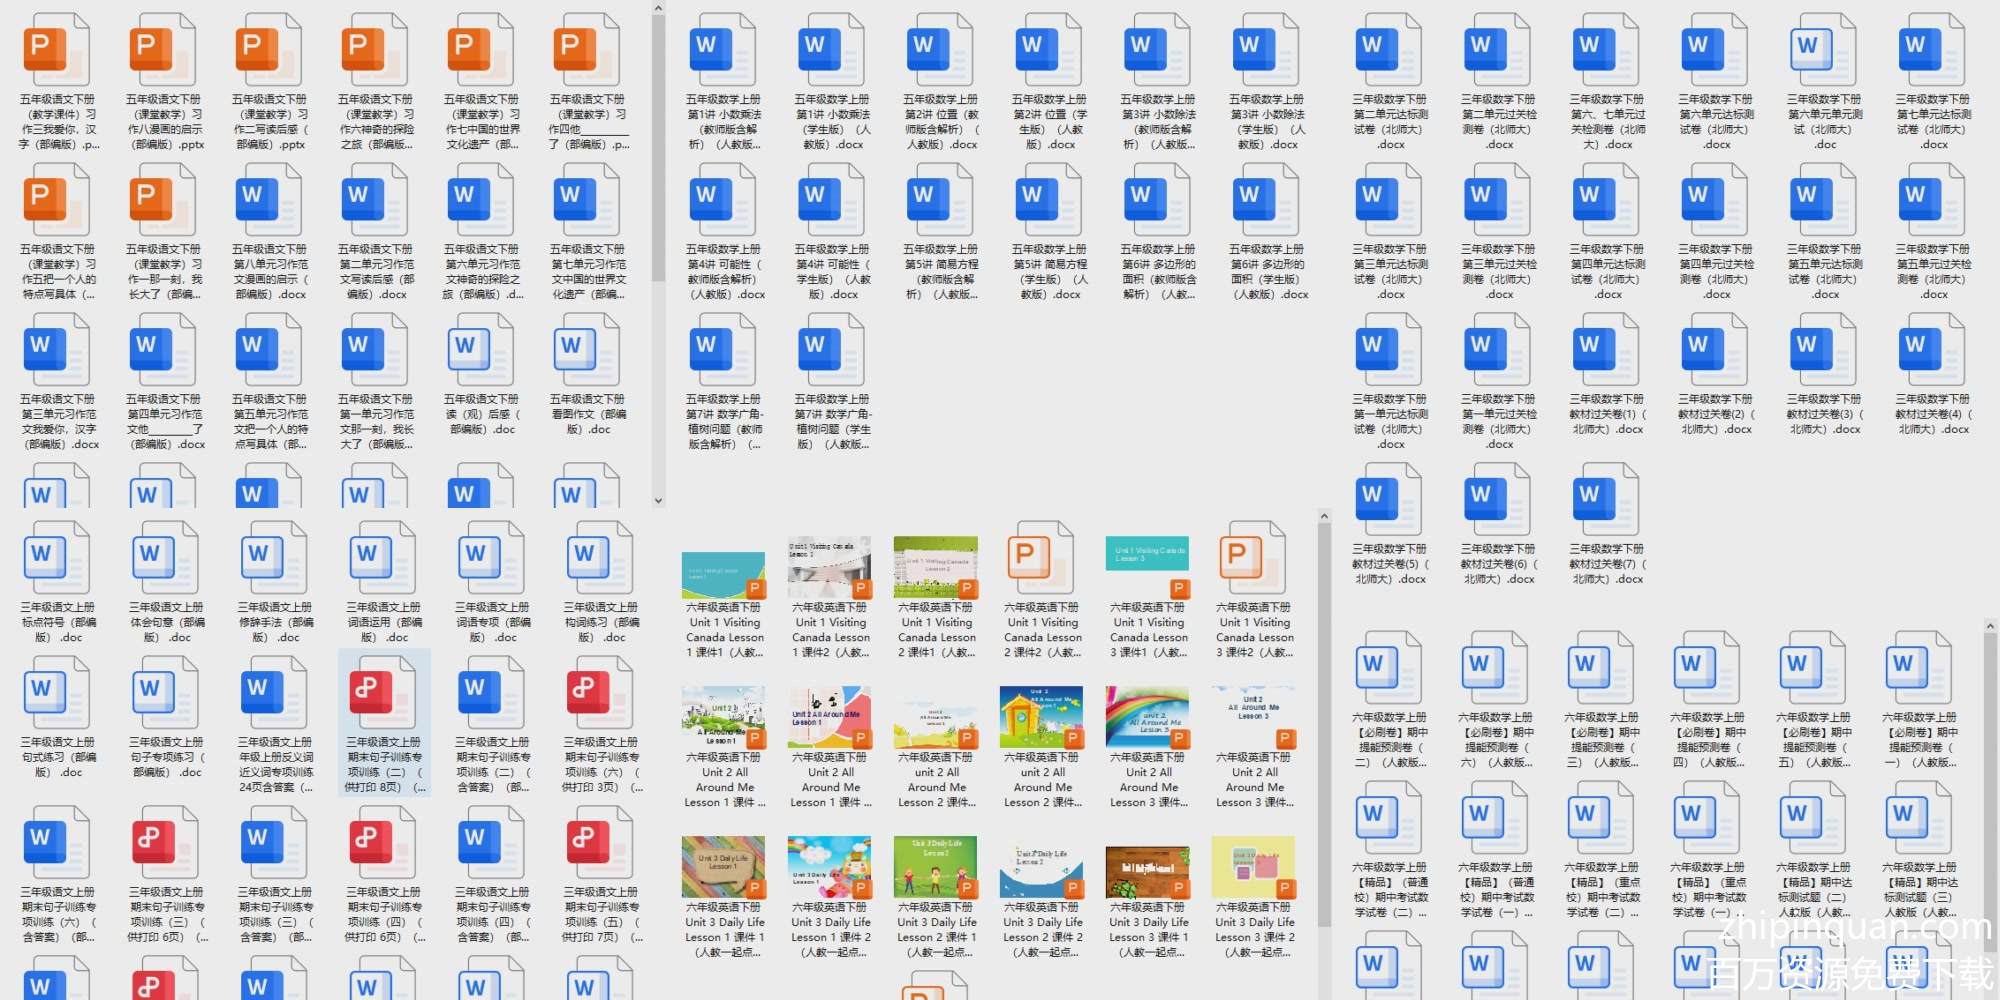Screen dimensions: 2000x1000
Task: Open Word icon for 三年级数学下册 教材过关卷(7)
Action: pos(1607,498)
